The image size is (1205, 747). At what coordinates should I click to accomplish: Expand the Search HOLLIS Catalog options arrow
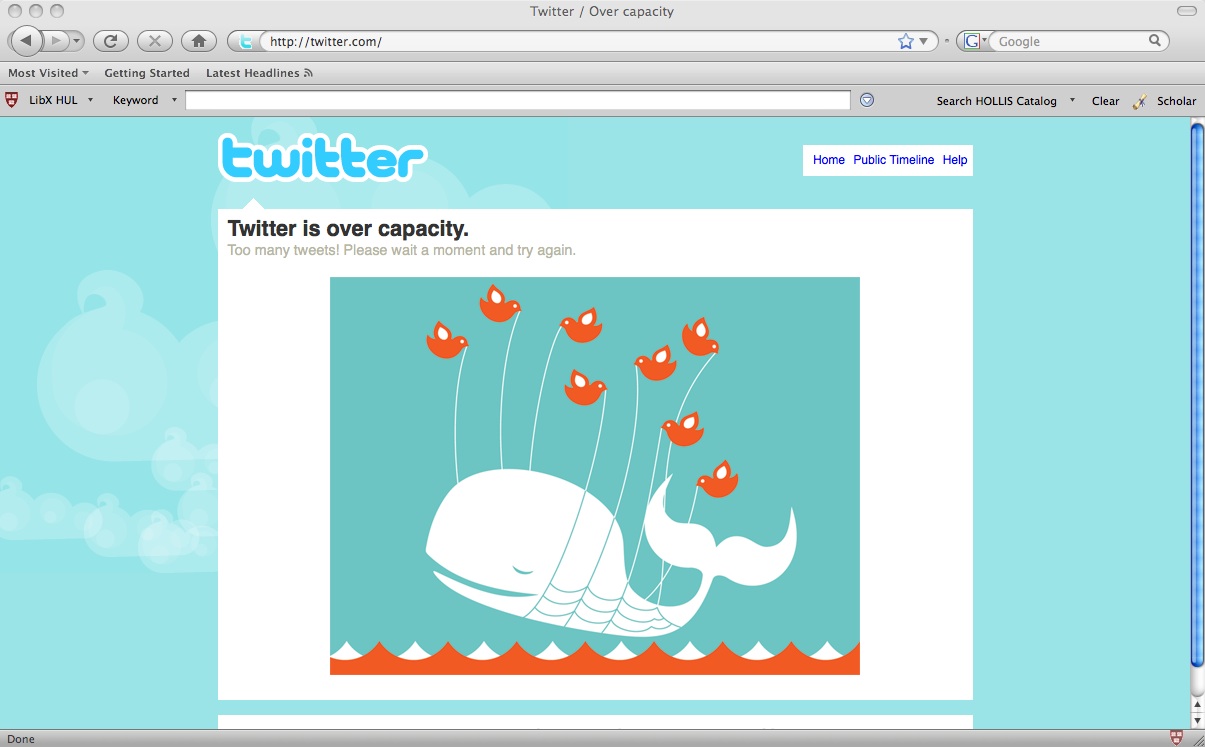(1072, 100)
